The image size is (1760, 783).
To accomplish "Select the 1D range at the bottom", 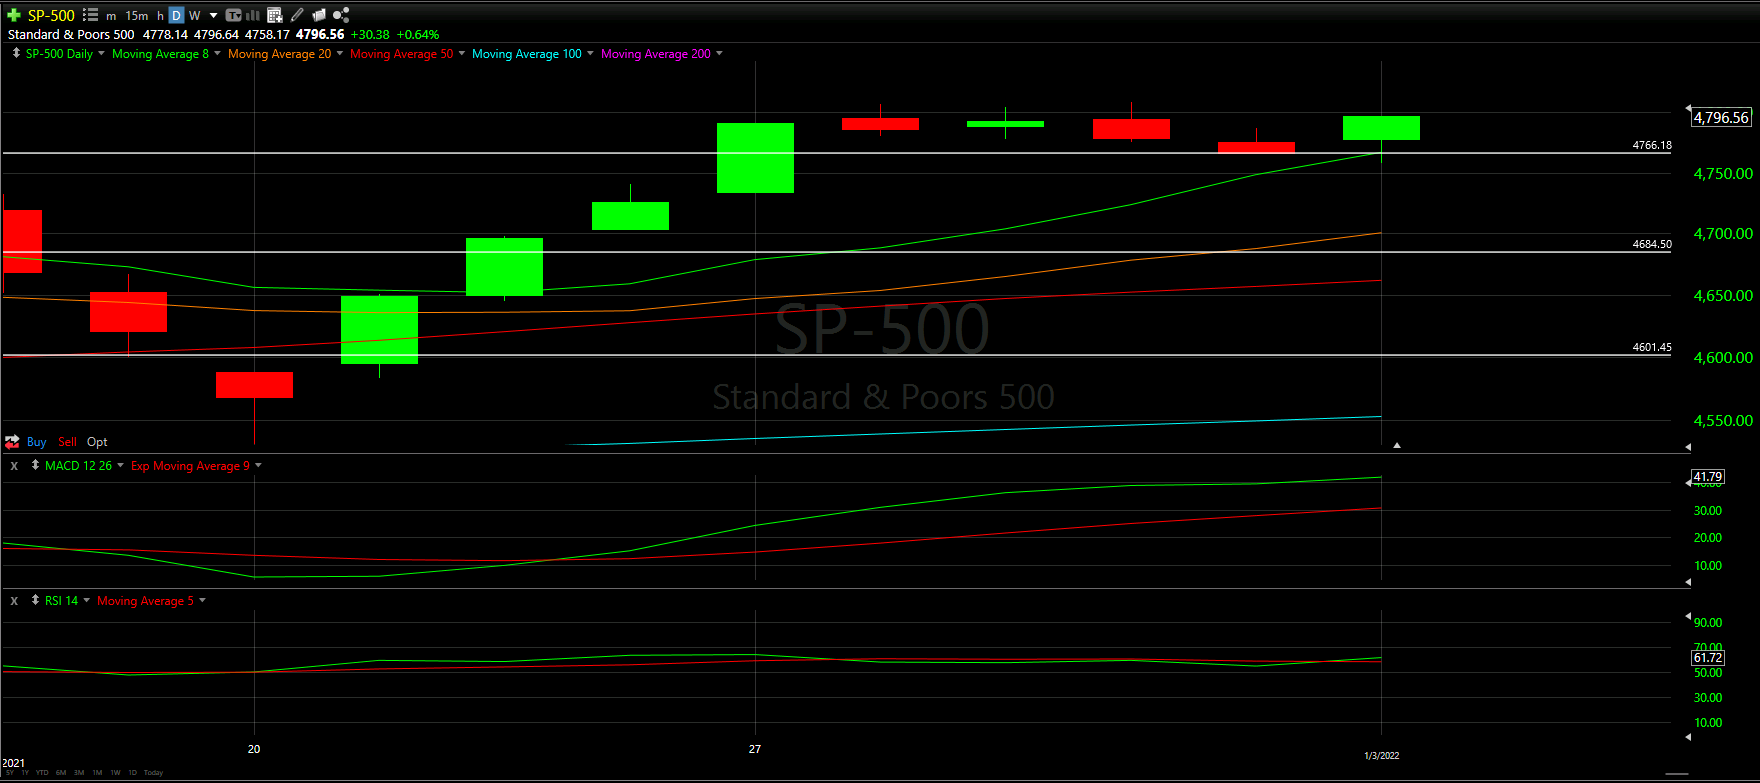I will (132, 772).
